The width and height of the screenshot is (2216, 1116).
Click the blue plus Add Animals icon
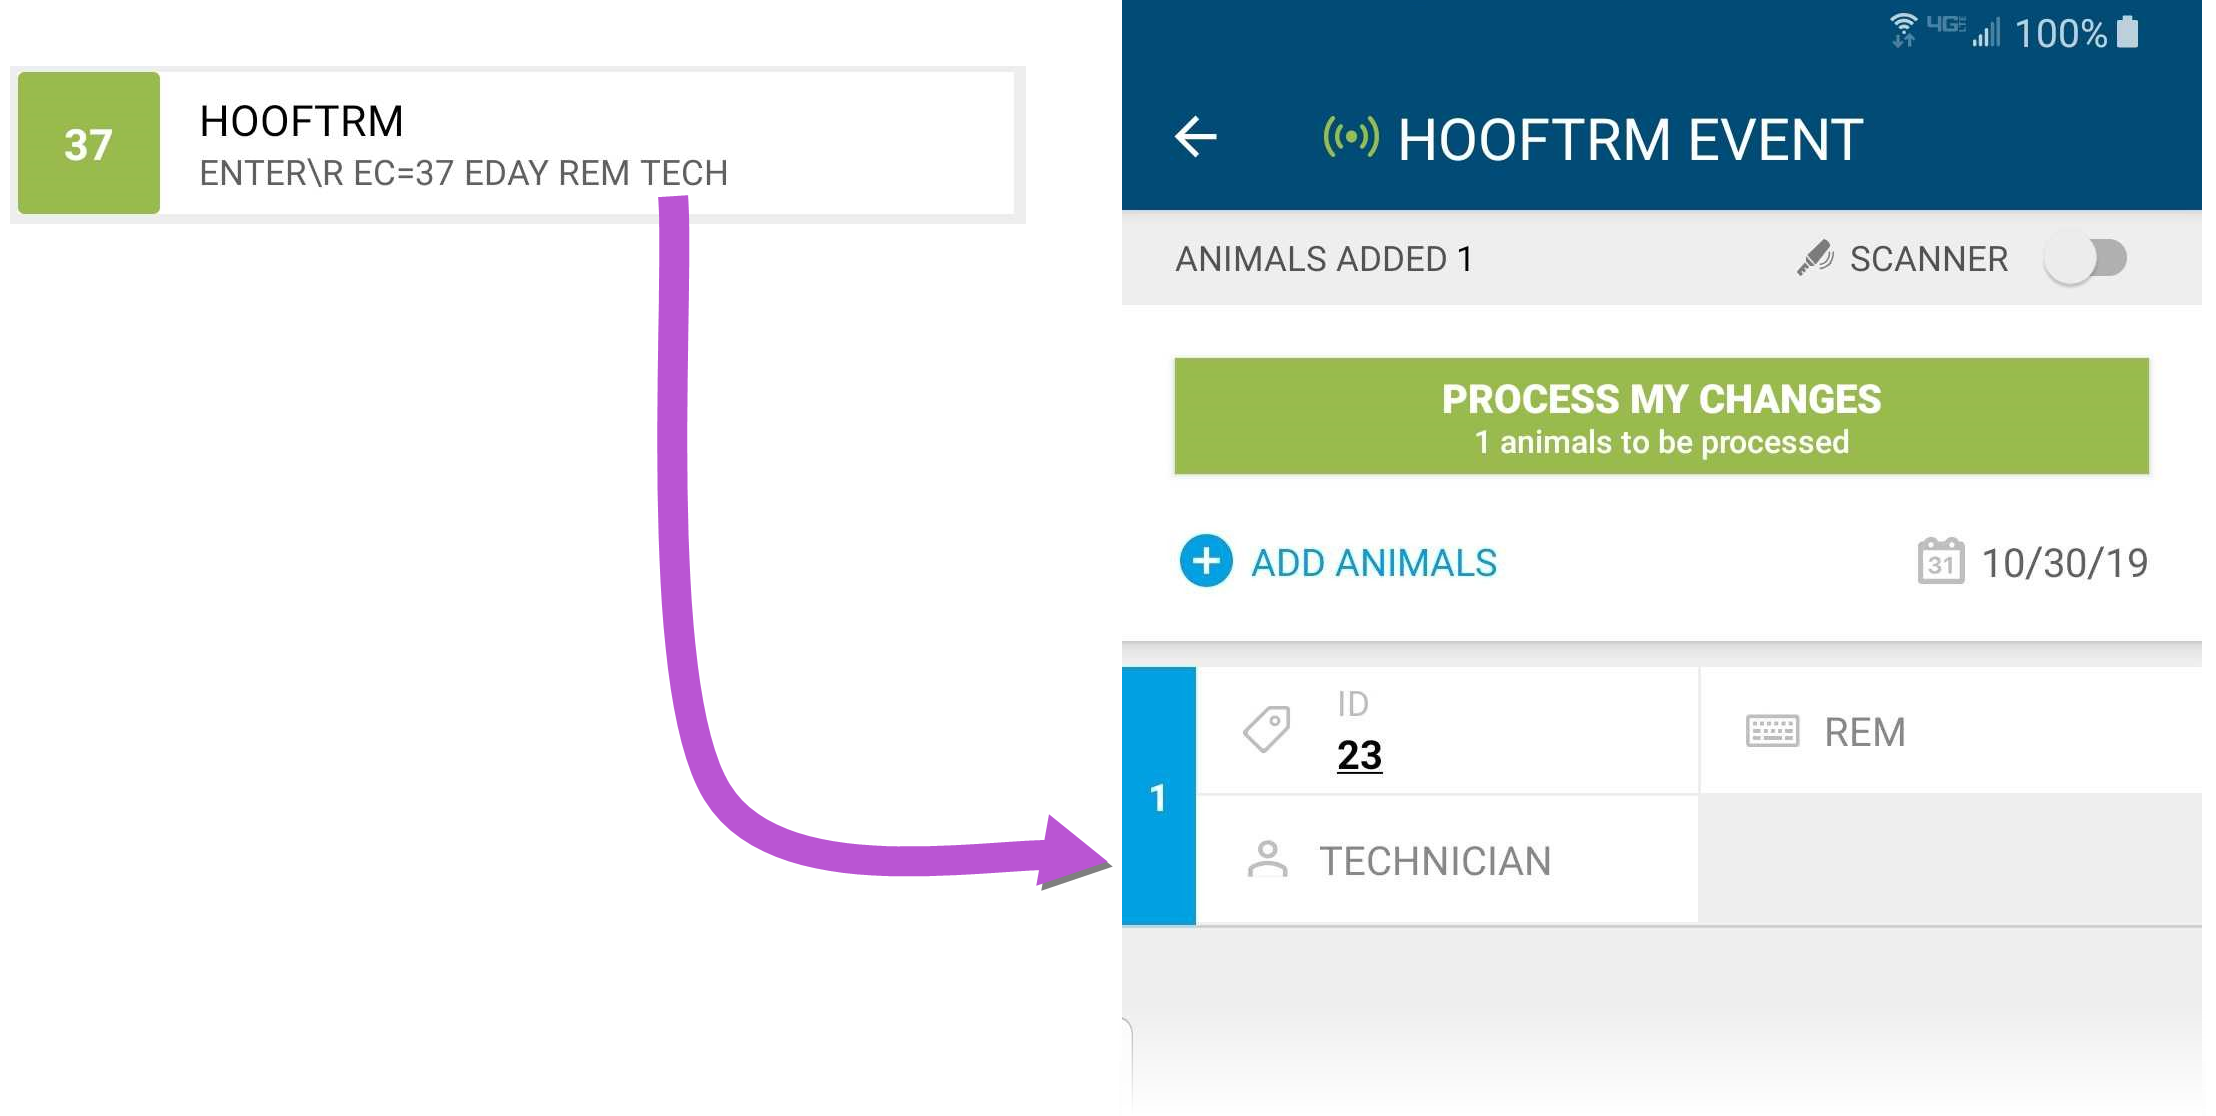1206,561
